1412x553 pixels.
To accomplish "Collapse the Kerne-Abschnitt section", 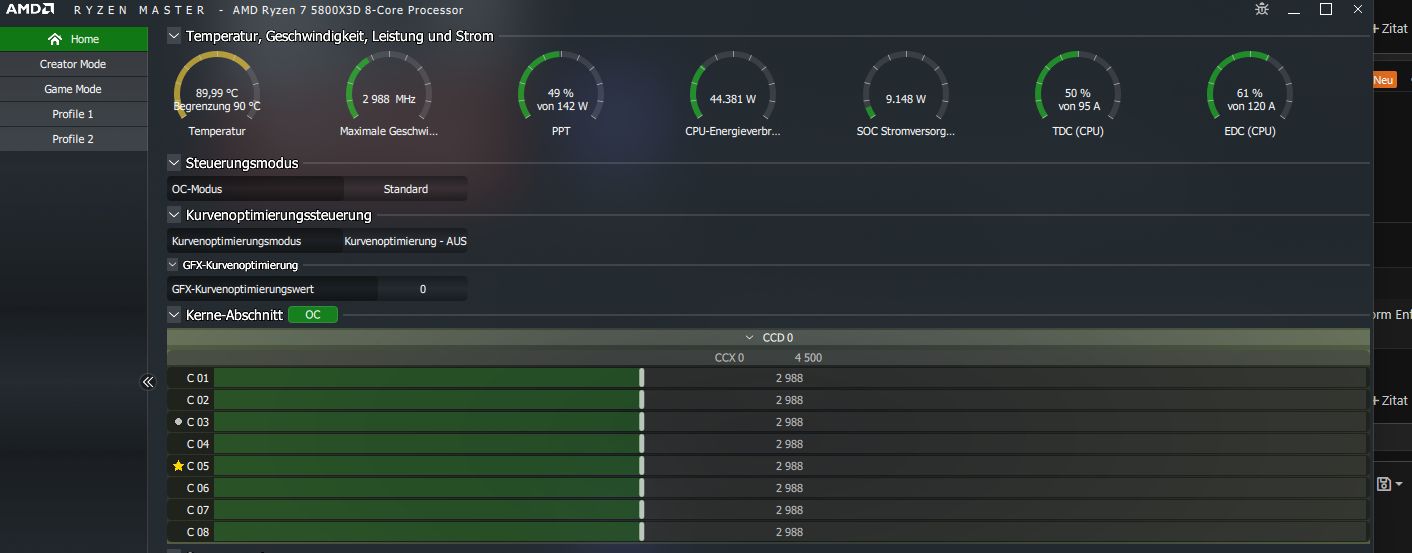I will tap(175, 315).
